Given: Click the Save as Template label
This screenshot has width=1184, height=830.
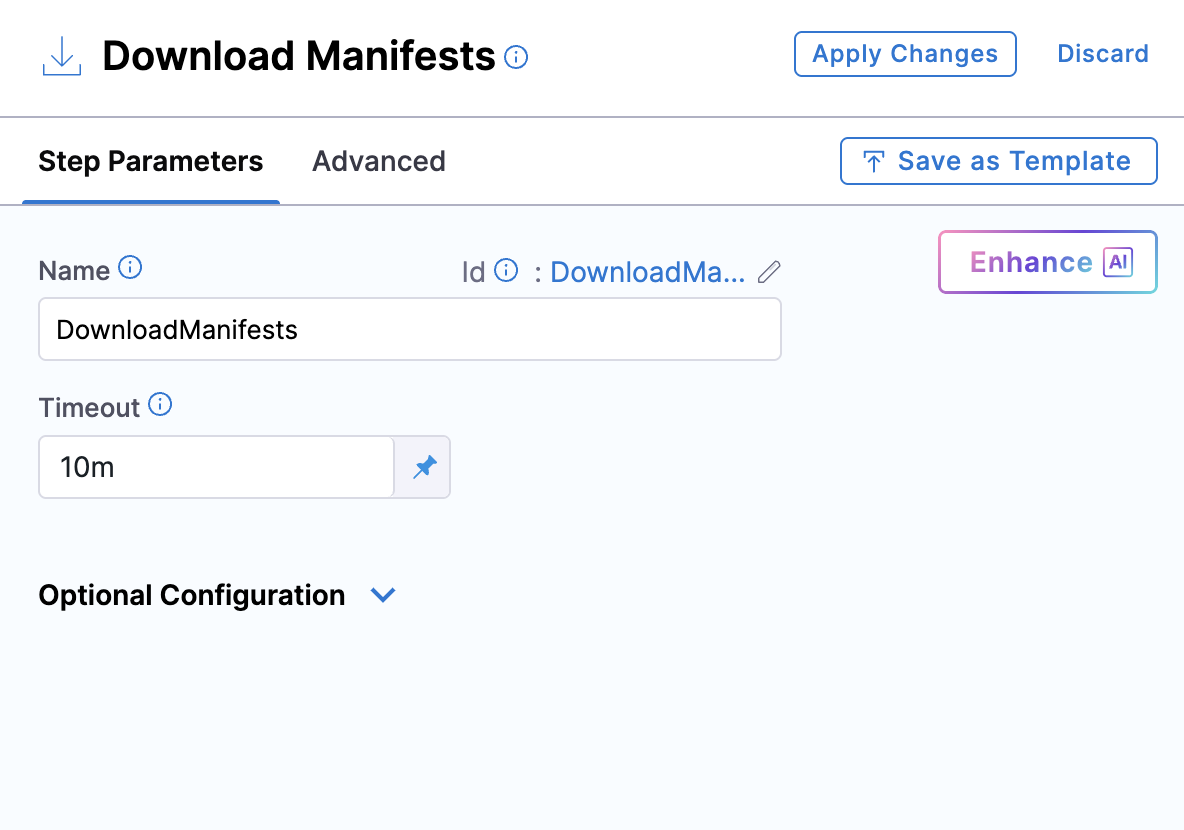Looking at the screenshot, I should [x=1014, y=161].
